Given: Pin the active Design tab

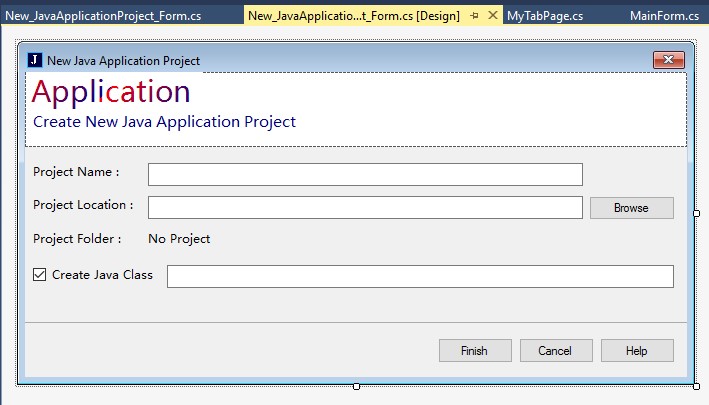Looking at the screenshot, I should [x=474, y=16].
